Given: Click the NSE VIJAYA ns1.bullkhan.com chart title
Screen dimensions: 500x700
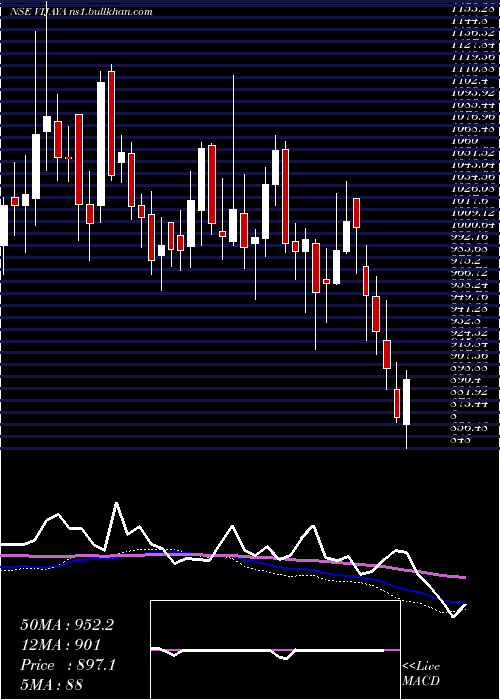Looking at the screenshot, I should coord(81,12).
